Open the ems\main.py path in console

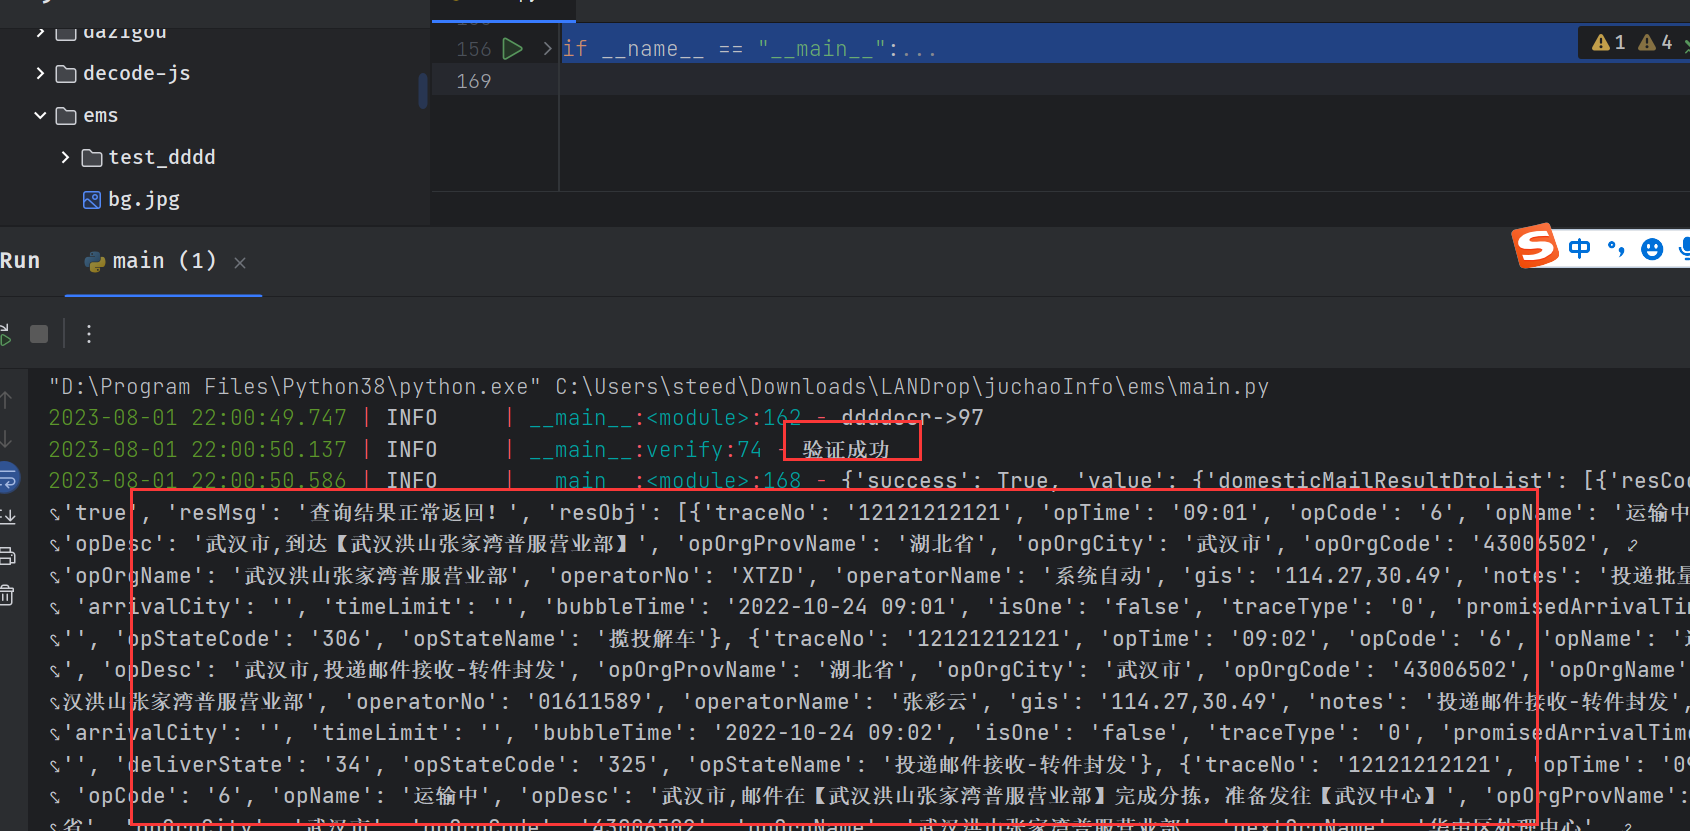point(912,386)
